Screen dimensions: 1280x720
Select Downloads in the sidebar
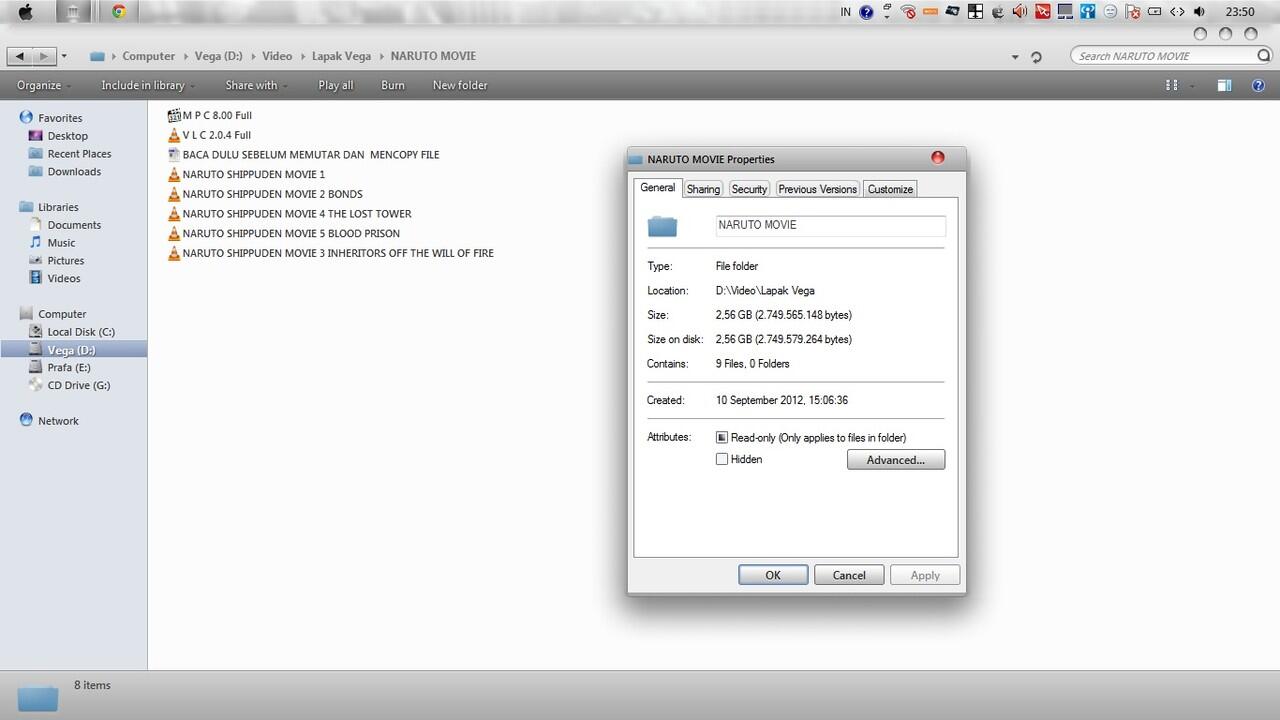point(74,172)
